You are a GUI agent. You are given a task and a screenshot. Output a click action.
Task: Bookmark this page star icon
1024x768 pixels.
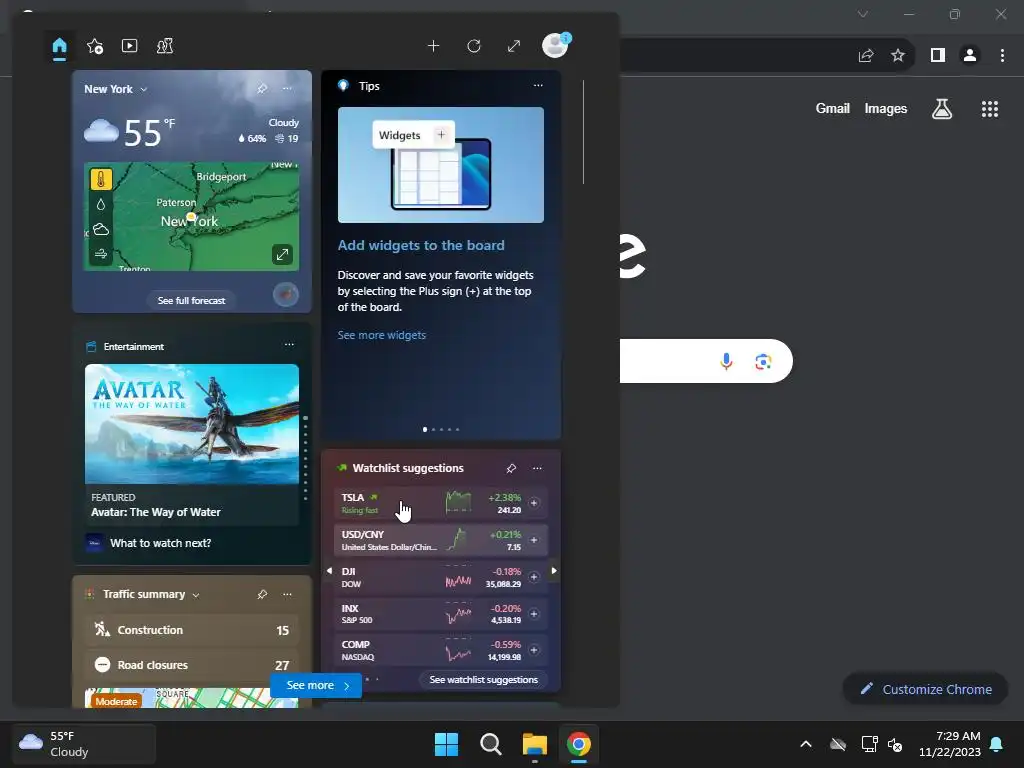(898, 56)
